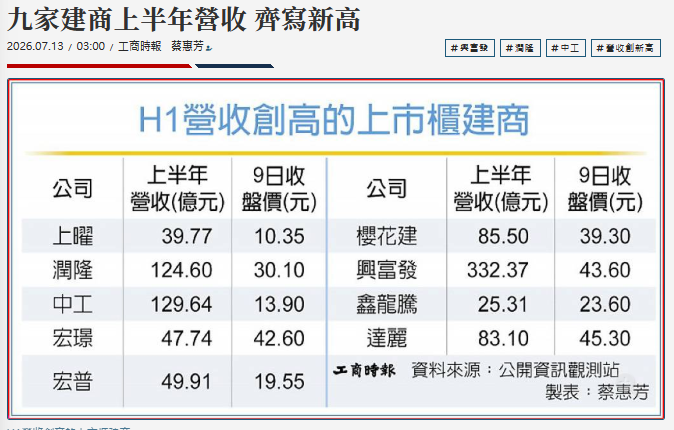Click the 鑫龍騰 company cell
Image resolution: width=674 pixels, height=430 pixels.
pos(386,304)
